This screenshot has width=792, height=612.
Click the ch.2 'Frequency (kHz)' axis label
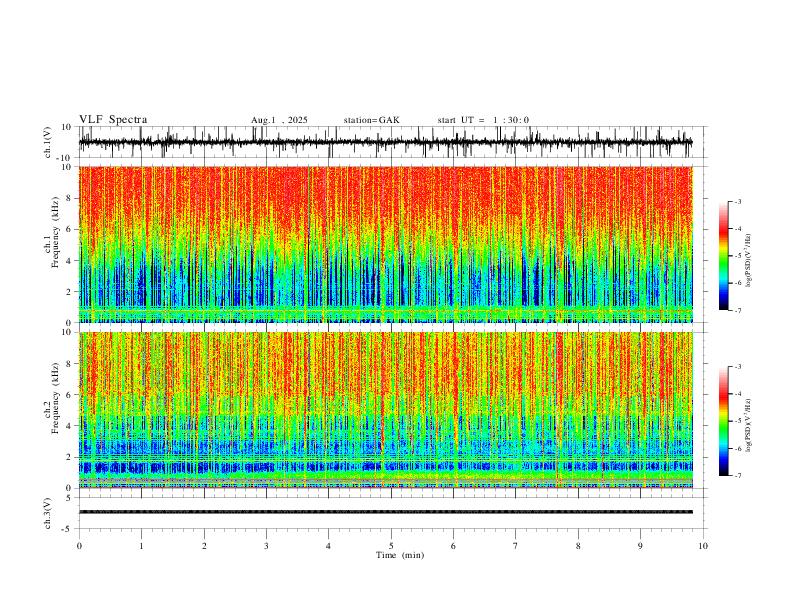[55, 398]
